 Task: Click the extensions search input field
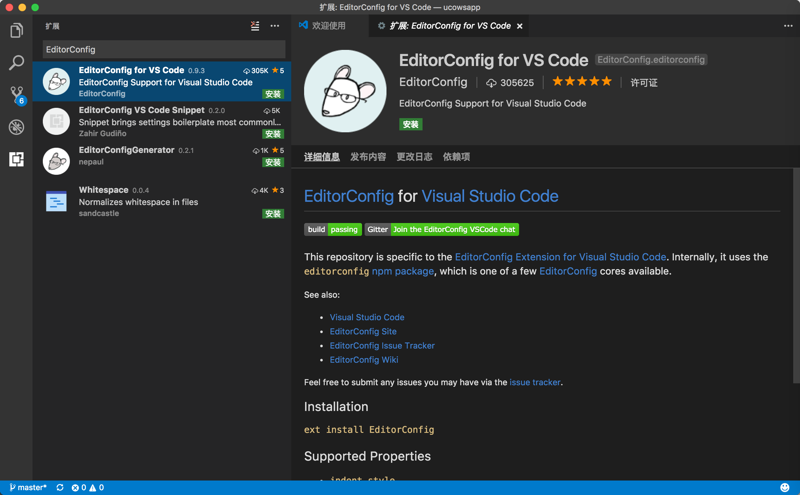(163, 49)
